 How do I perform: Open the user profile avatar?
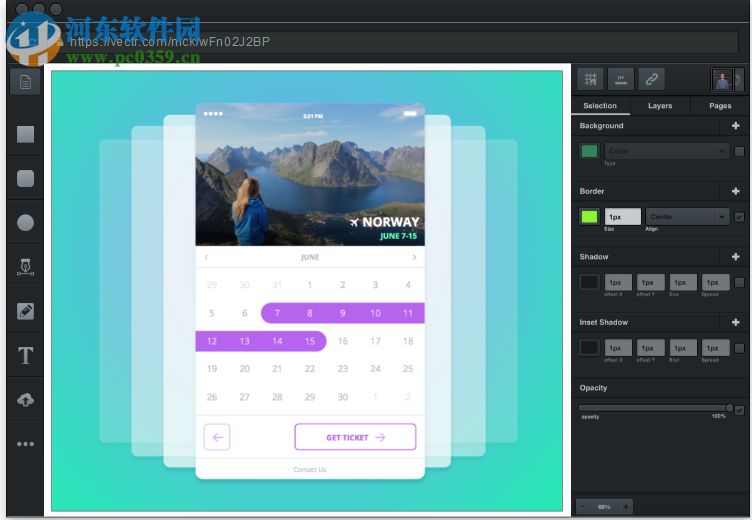(722, 80)
